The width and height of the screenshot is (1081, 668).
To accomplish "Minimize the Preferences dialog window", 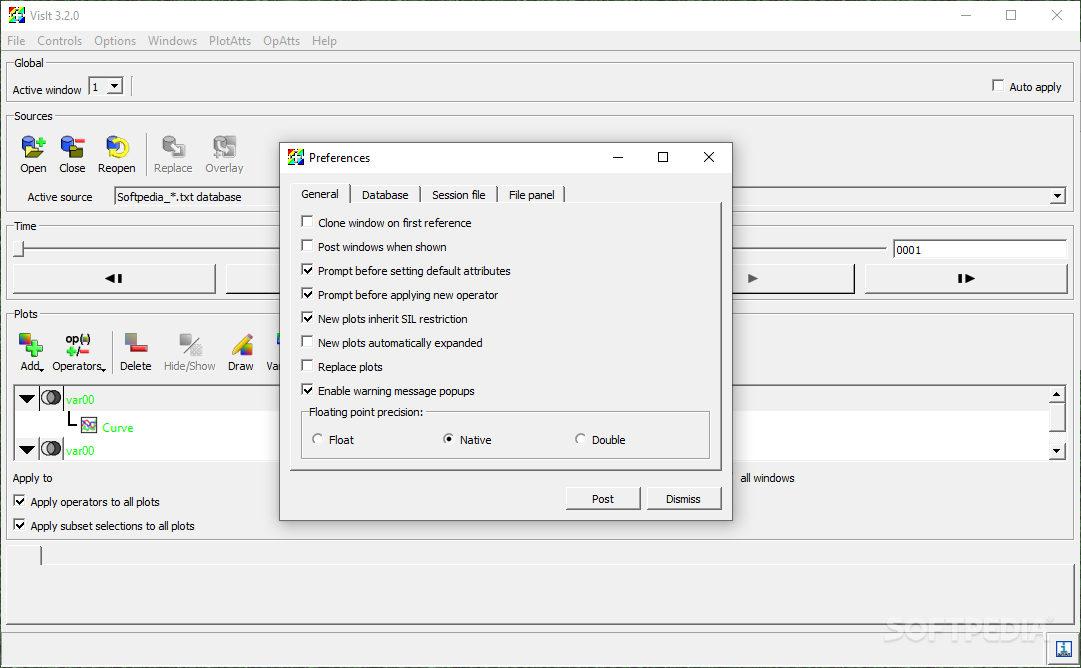I will (x=618, y=157).
